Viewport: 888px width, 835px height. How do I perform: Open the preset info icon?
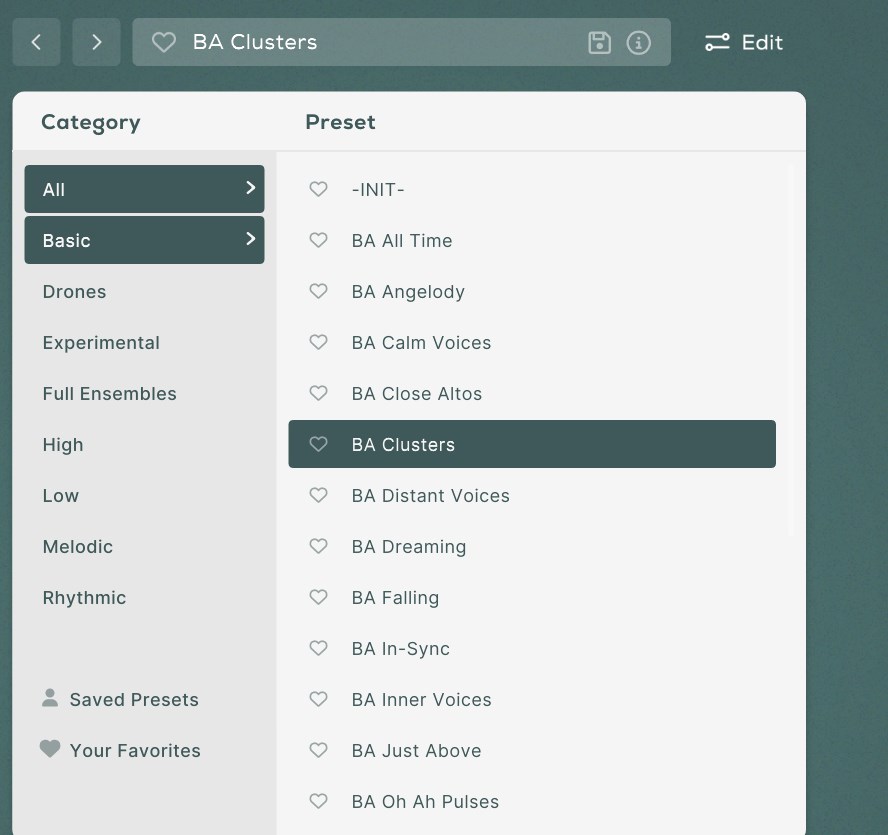[x=638, y=42]
